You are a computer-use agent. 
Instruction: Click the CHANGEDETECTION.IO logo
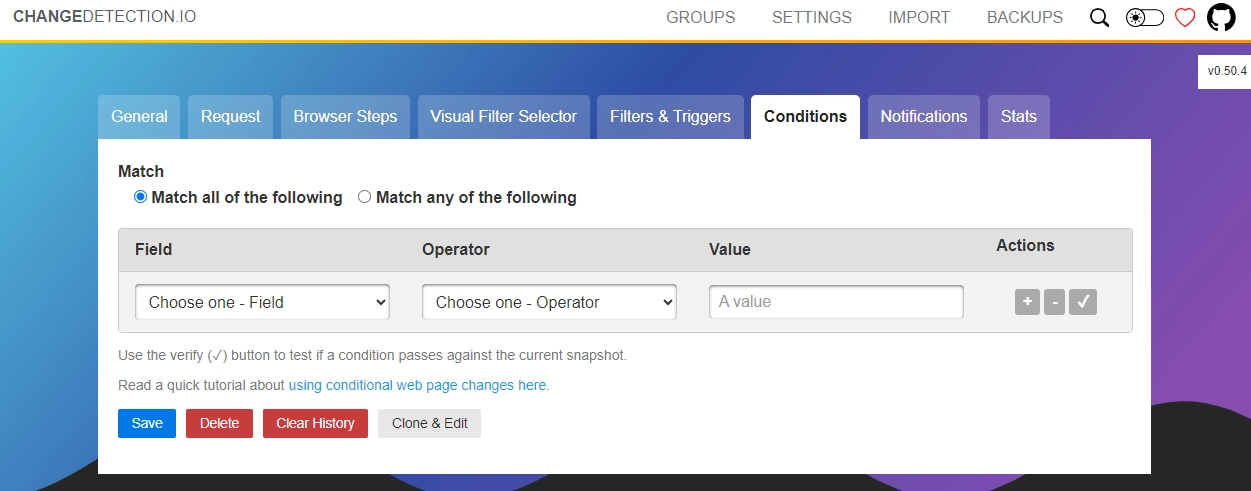tap(104, 17)
